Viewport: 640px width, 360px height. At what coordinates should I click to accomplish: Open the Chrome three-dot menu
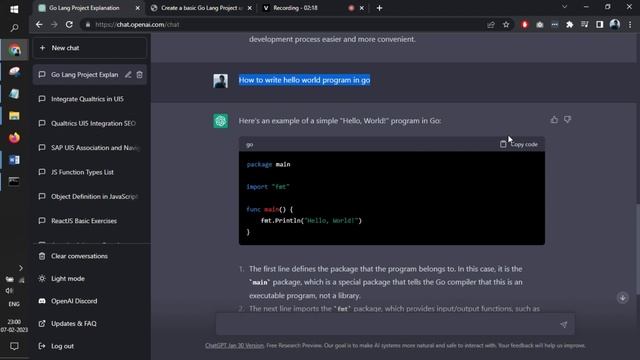(x=630, y=25)
